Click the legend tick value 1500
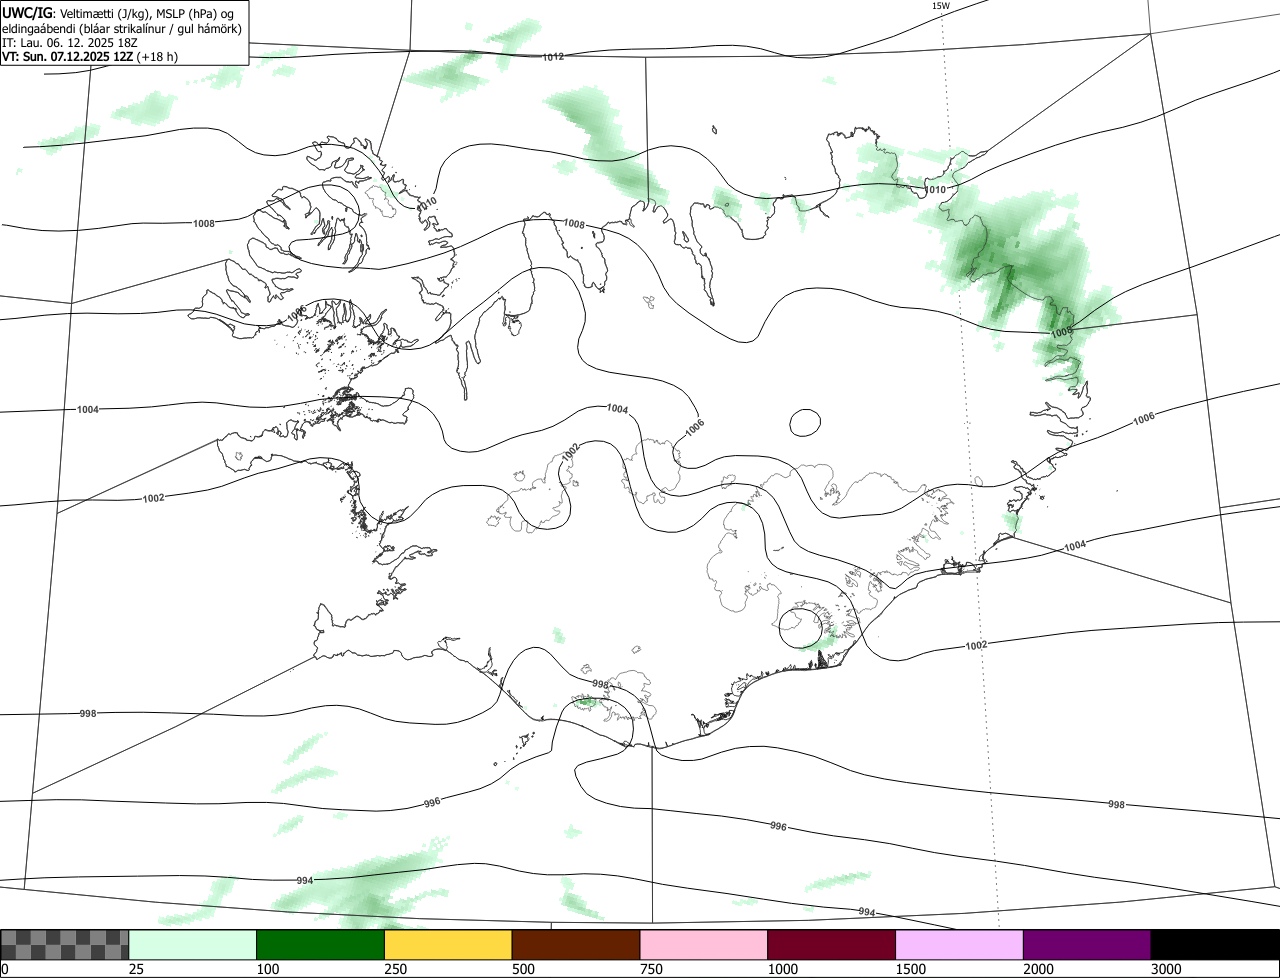 (911, 969)
